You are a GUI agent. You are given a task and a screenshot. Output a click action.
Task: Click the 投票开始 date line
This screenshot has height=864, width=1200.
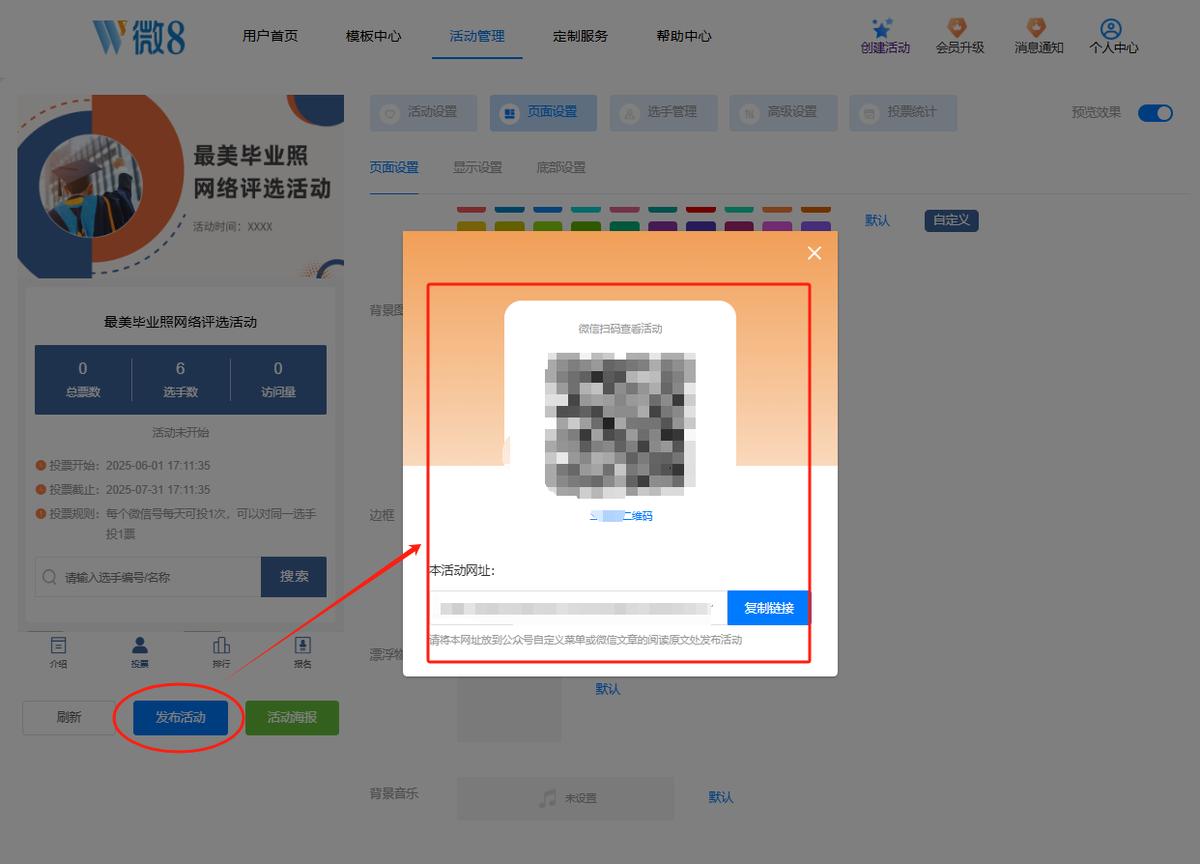(x=123, y=465)
